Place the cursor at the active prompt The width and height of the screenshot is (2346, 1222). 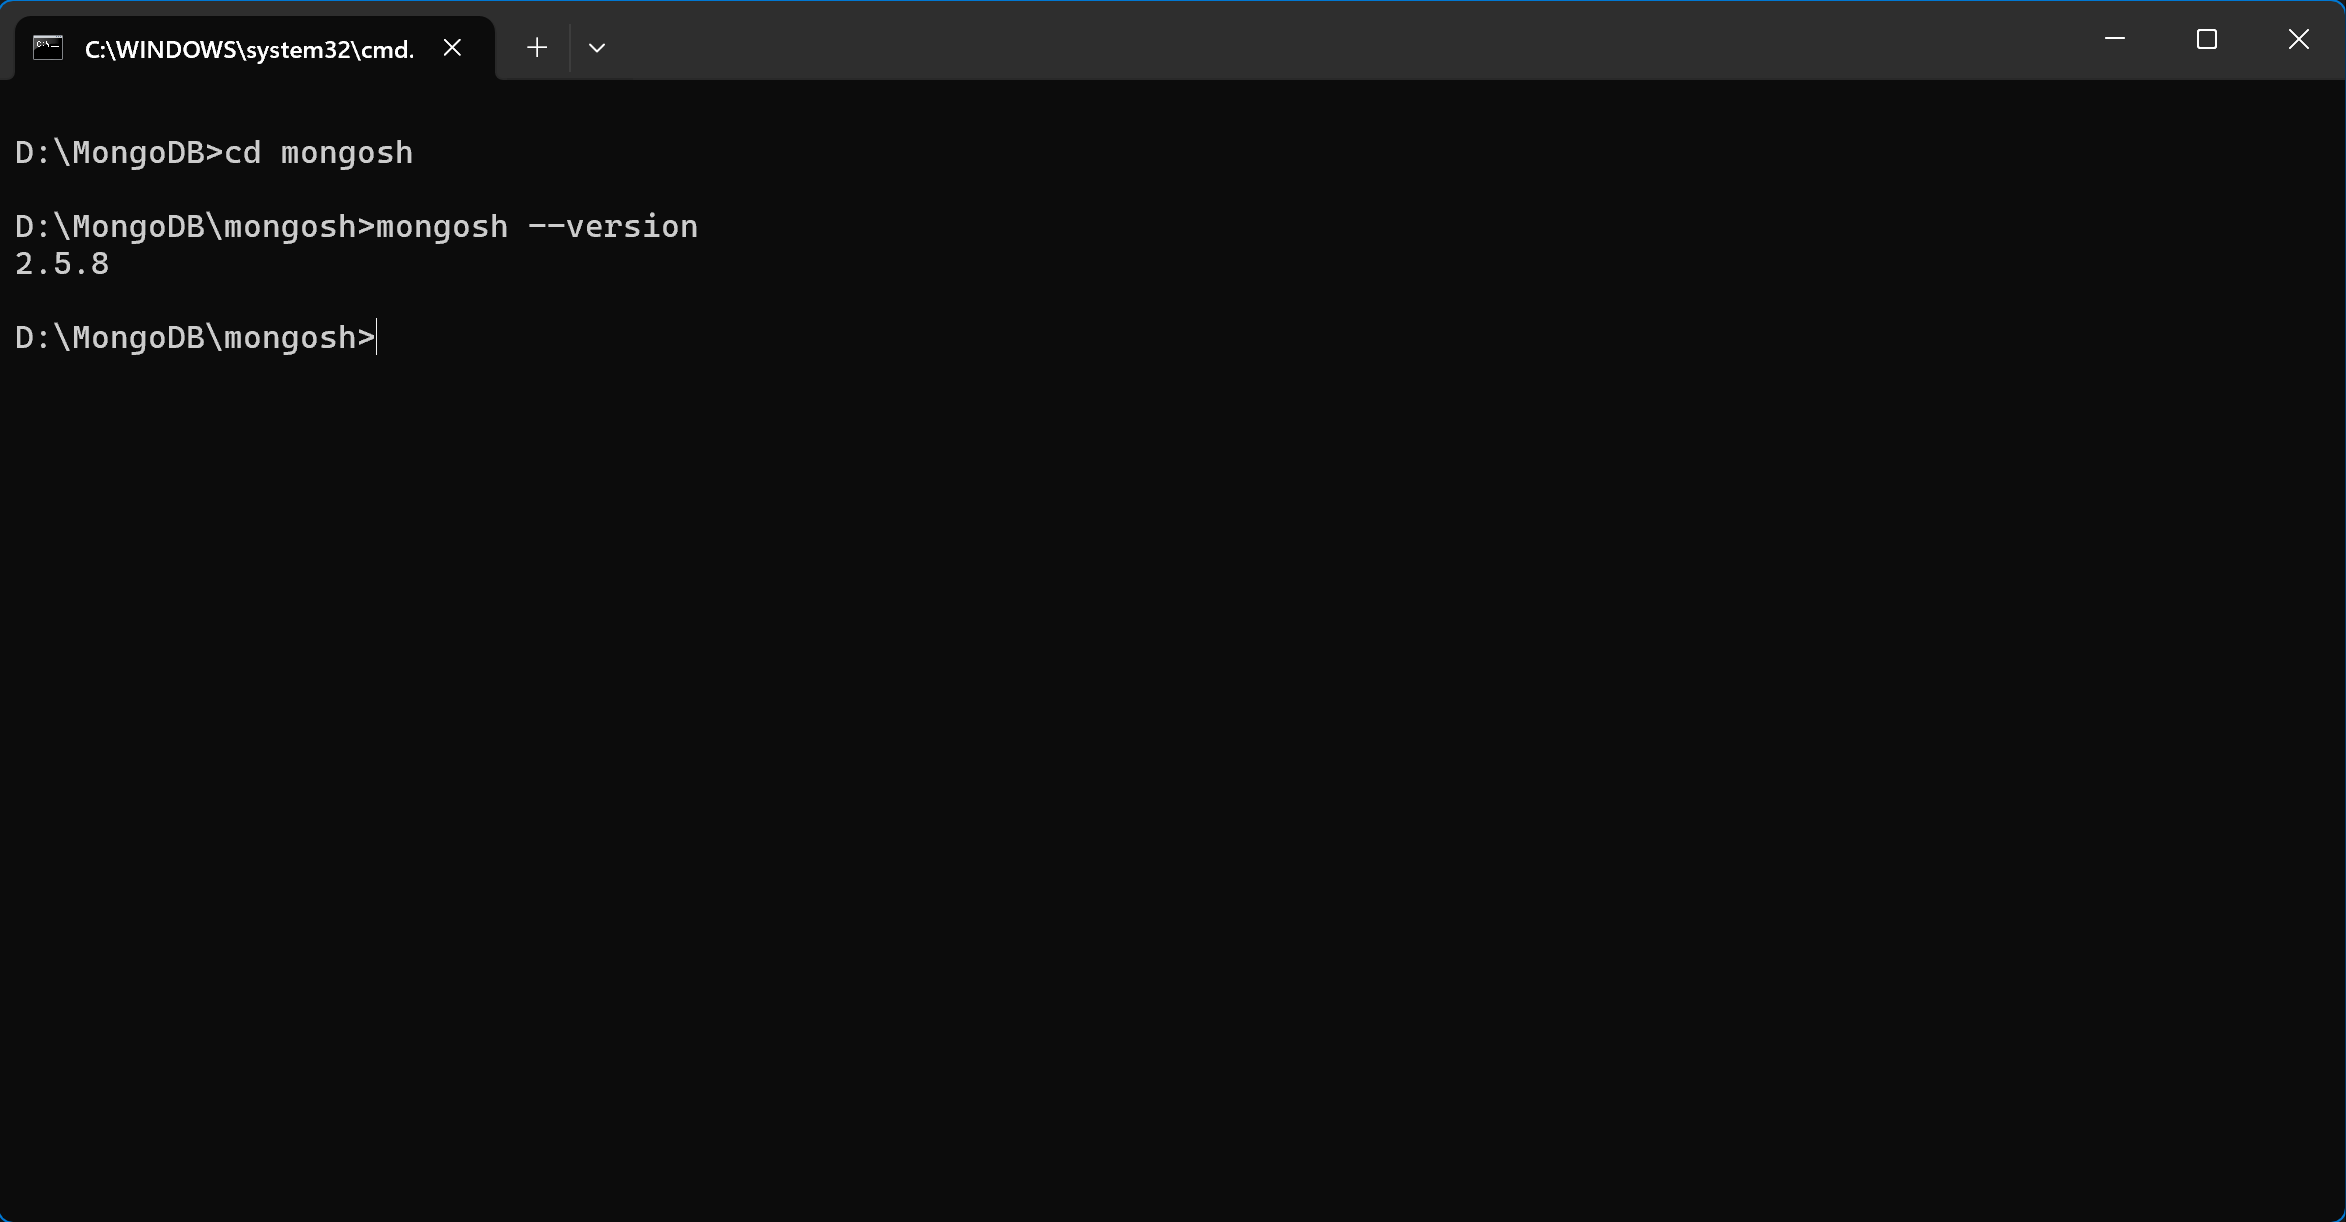[375, 337]
